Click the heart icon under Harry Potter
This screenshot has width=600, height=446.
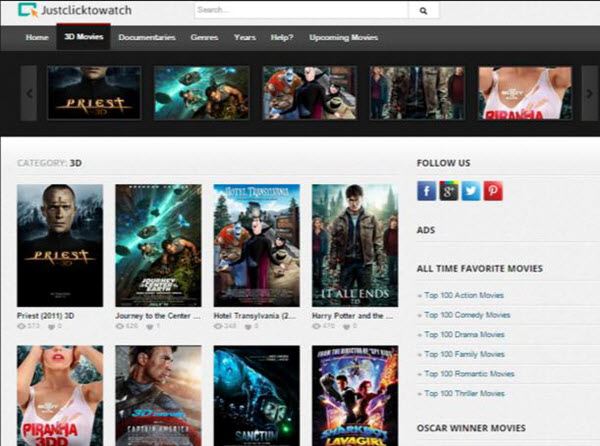pos(346,327)
